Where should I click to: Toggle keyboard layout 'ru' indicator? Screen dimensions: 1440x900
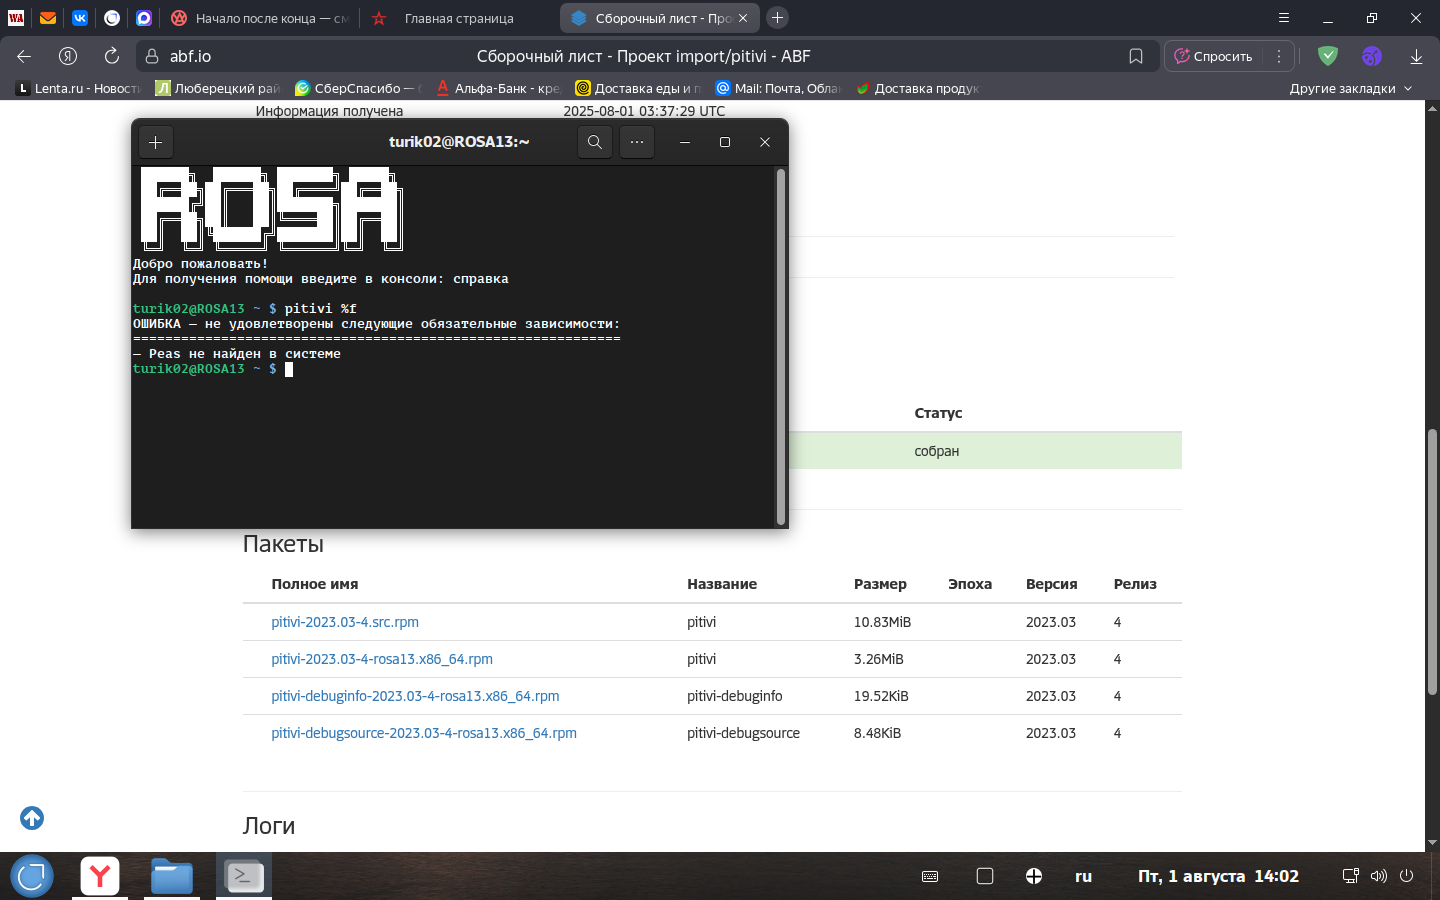pyautogui.click(x=1083, y=876)
